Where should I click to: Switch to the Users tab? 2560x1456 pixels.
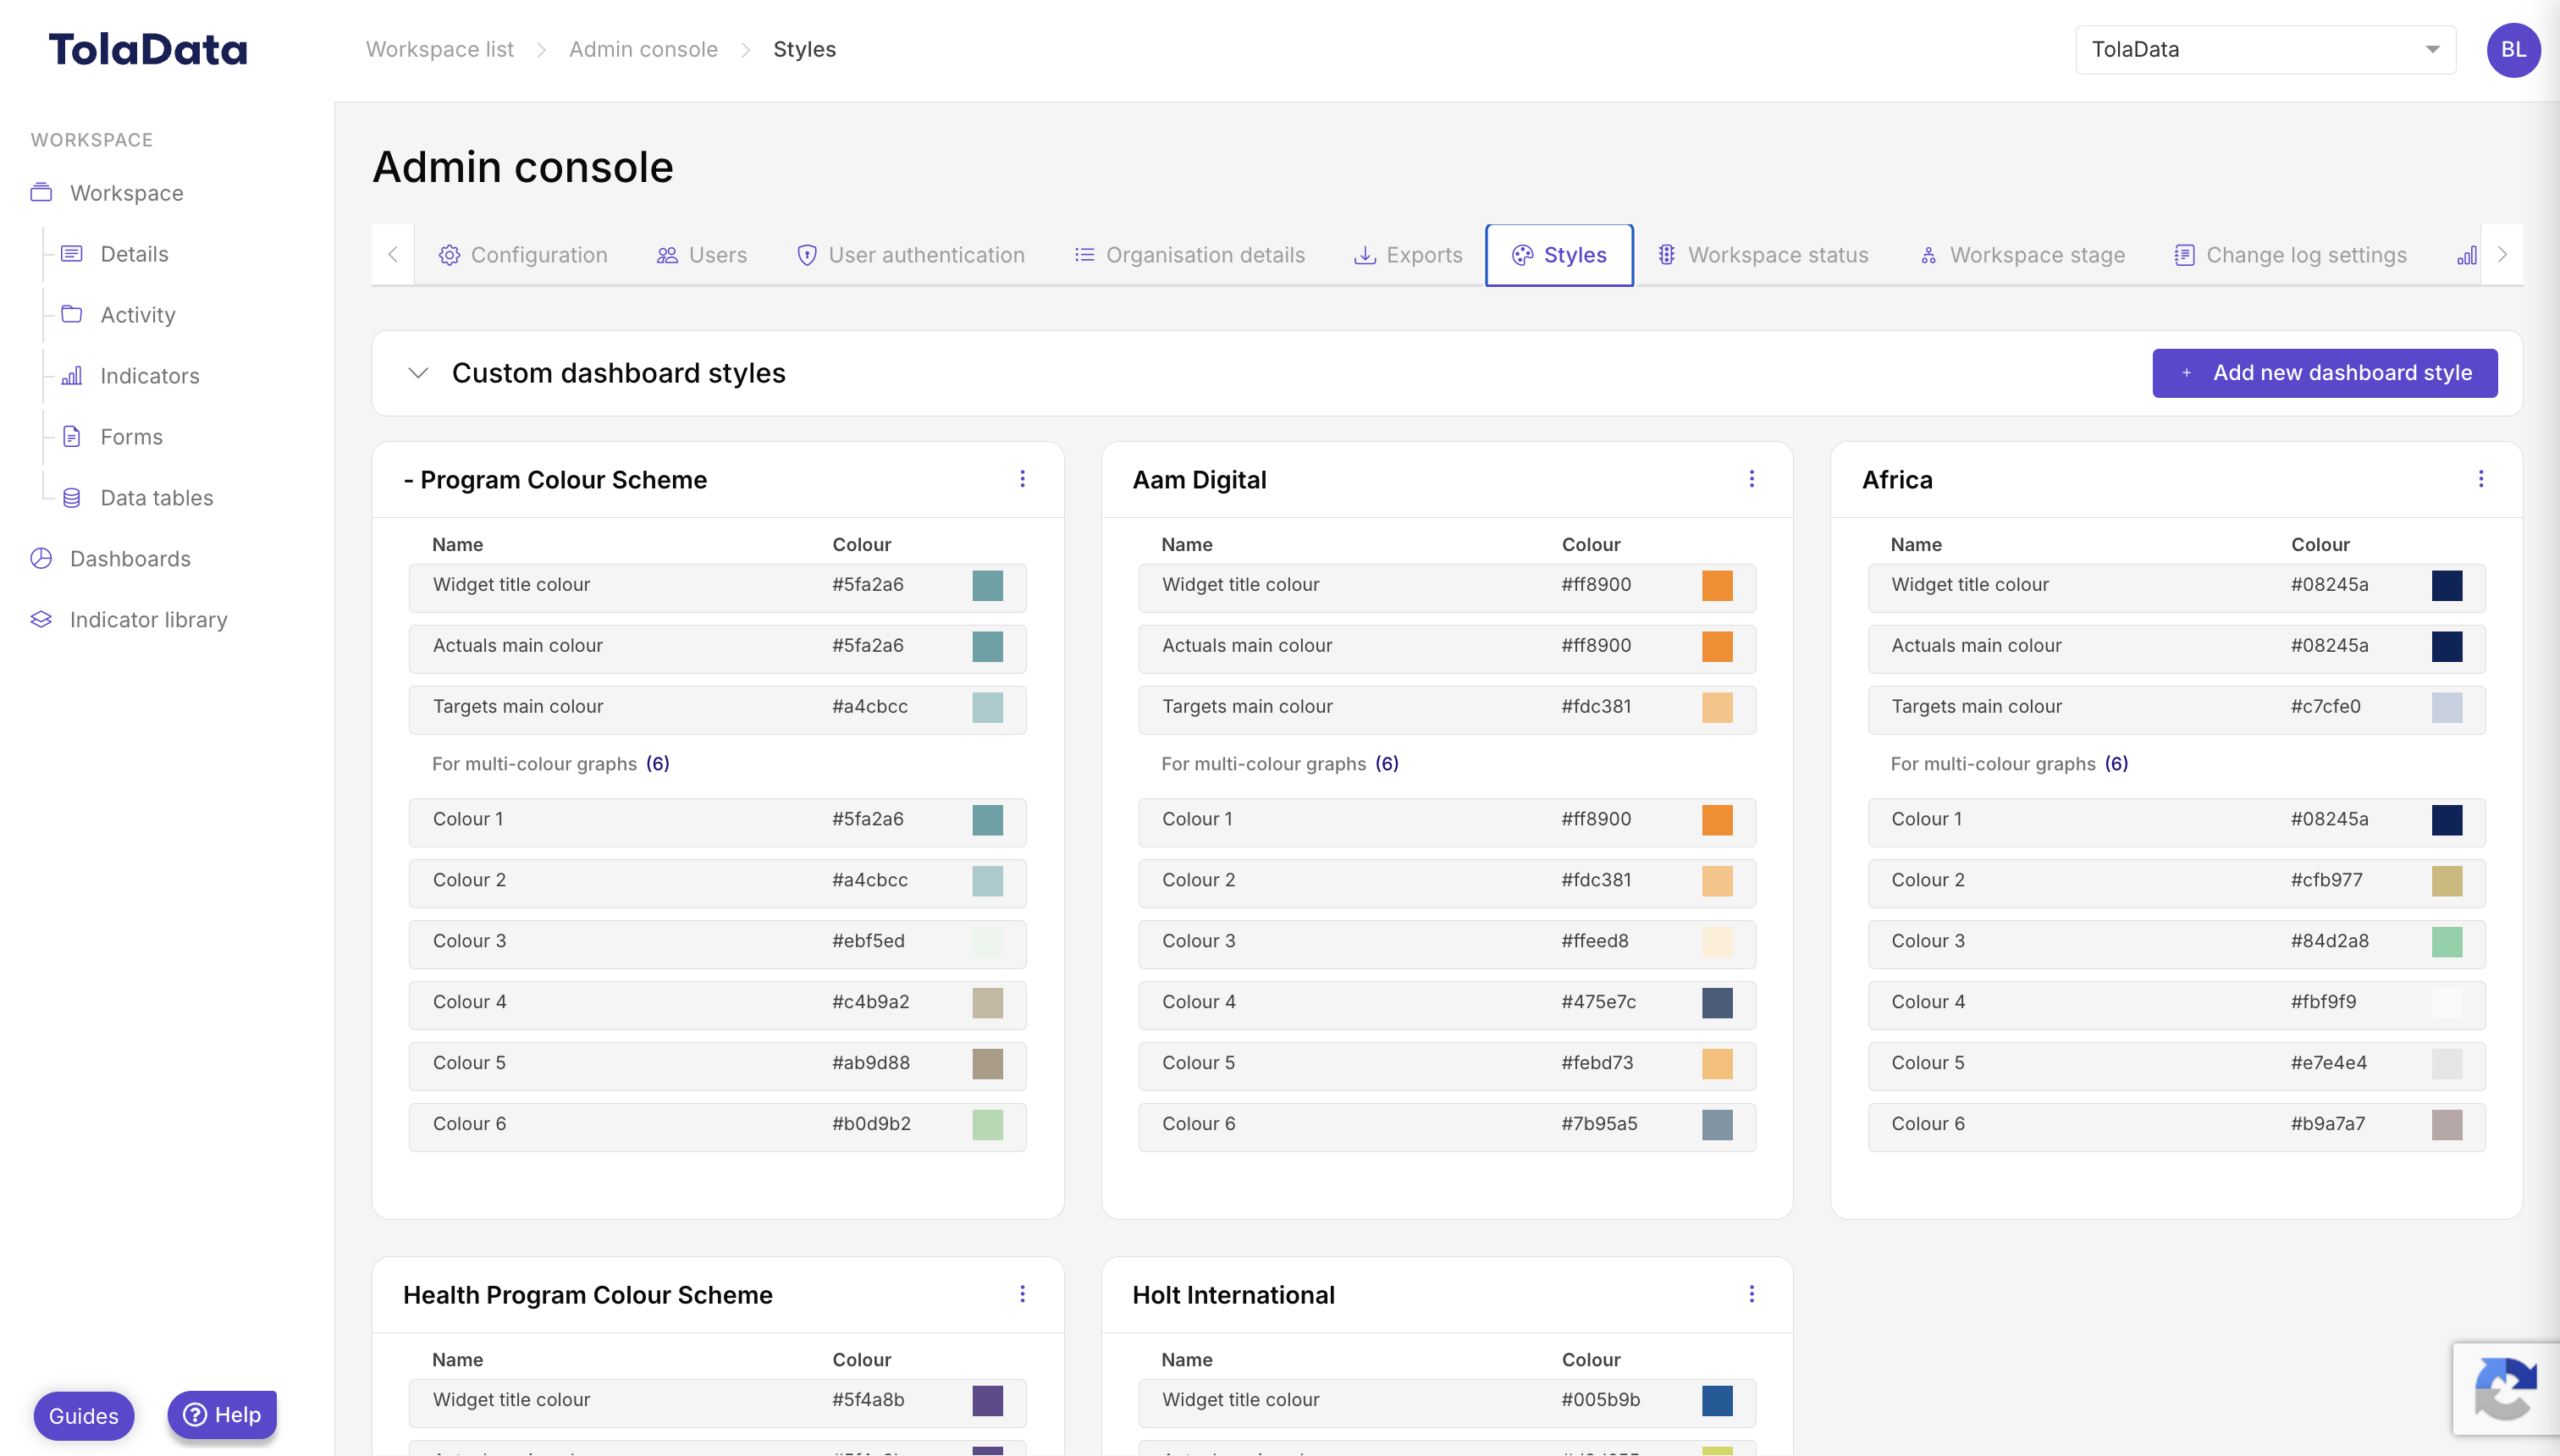click(701, 256)
